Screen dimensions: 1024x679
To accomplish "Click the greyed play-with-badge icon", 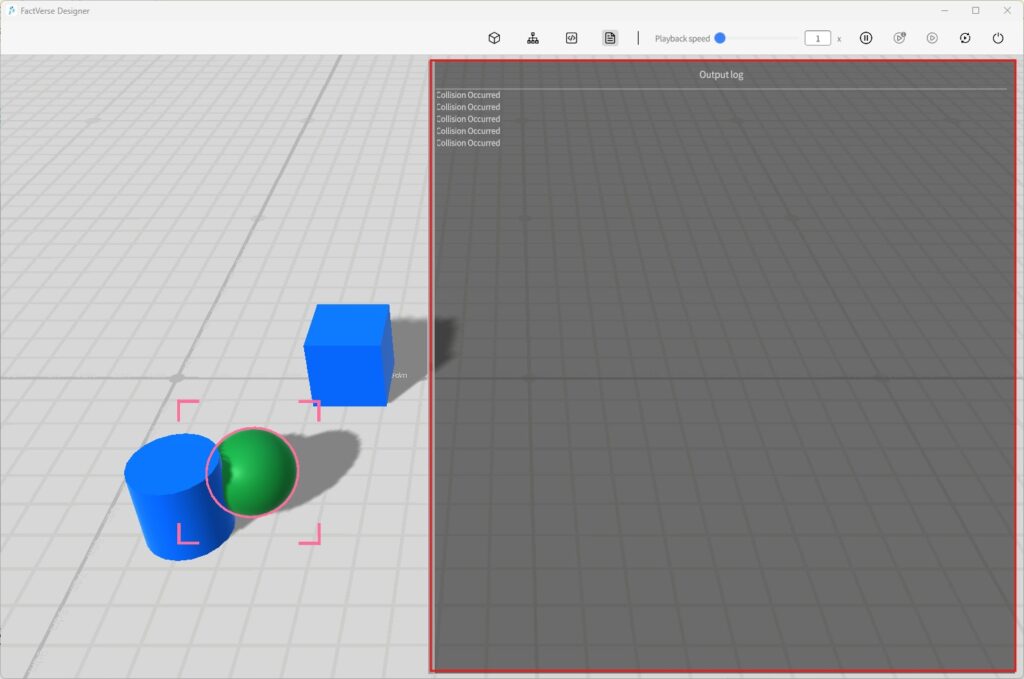I will [x=900, y=38].
